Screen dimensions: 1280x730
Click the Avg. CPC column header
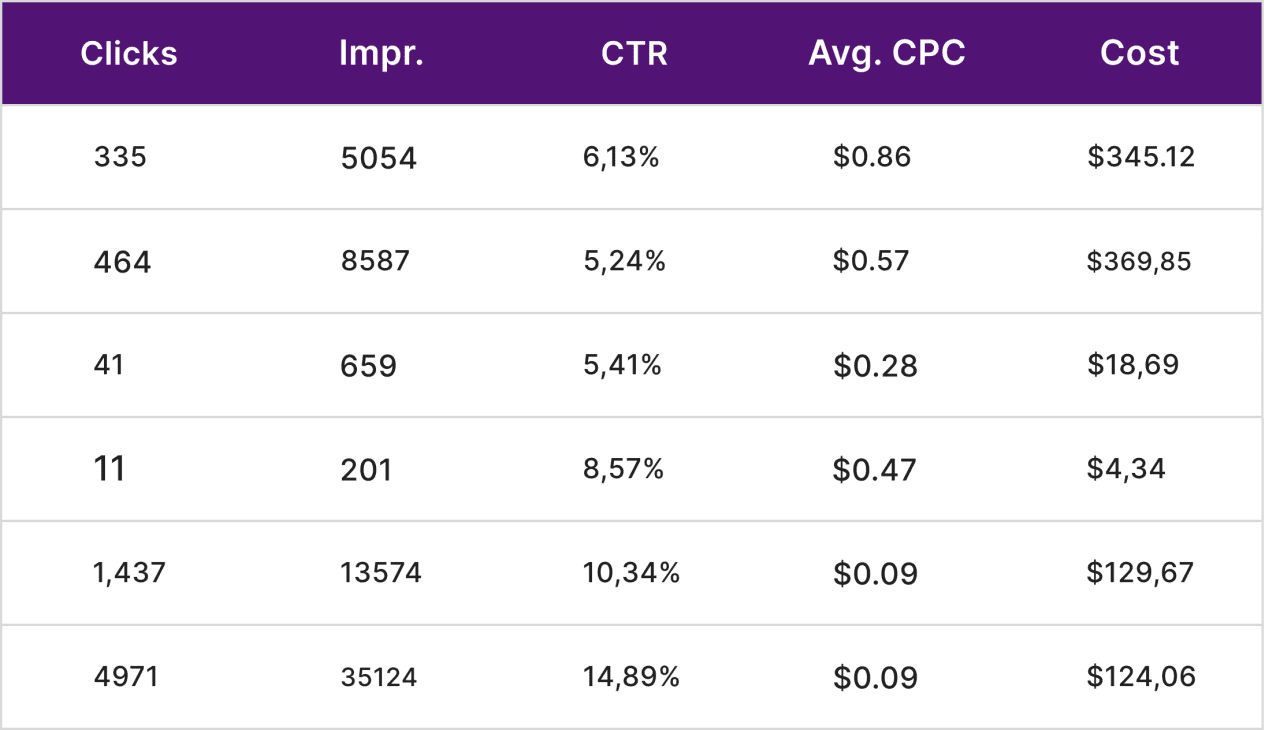click(x=887, y=53)
